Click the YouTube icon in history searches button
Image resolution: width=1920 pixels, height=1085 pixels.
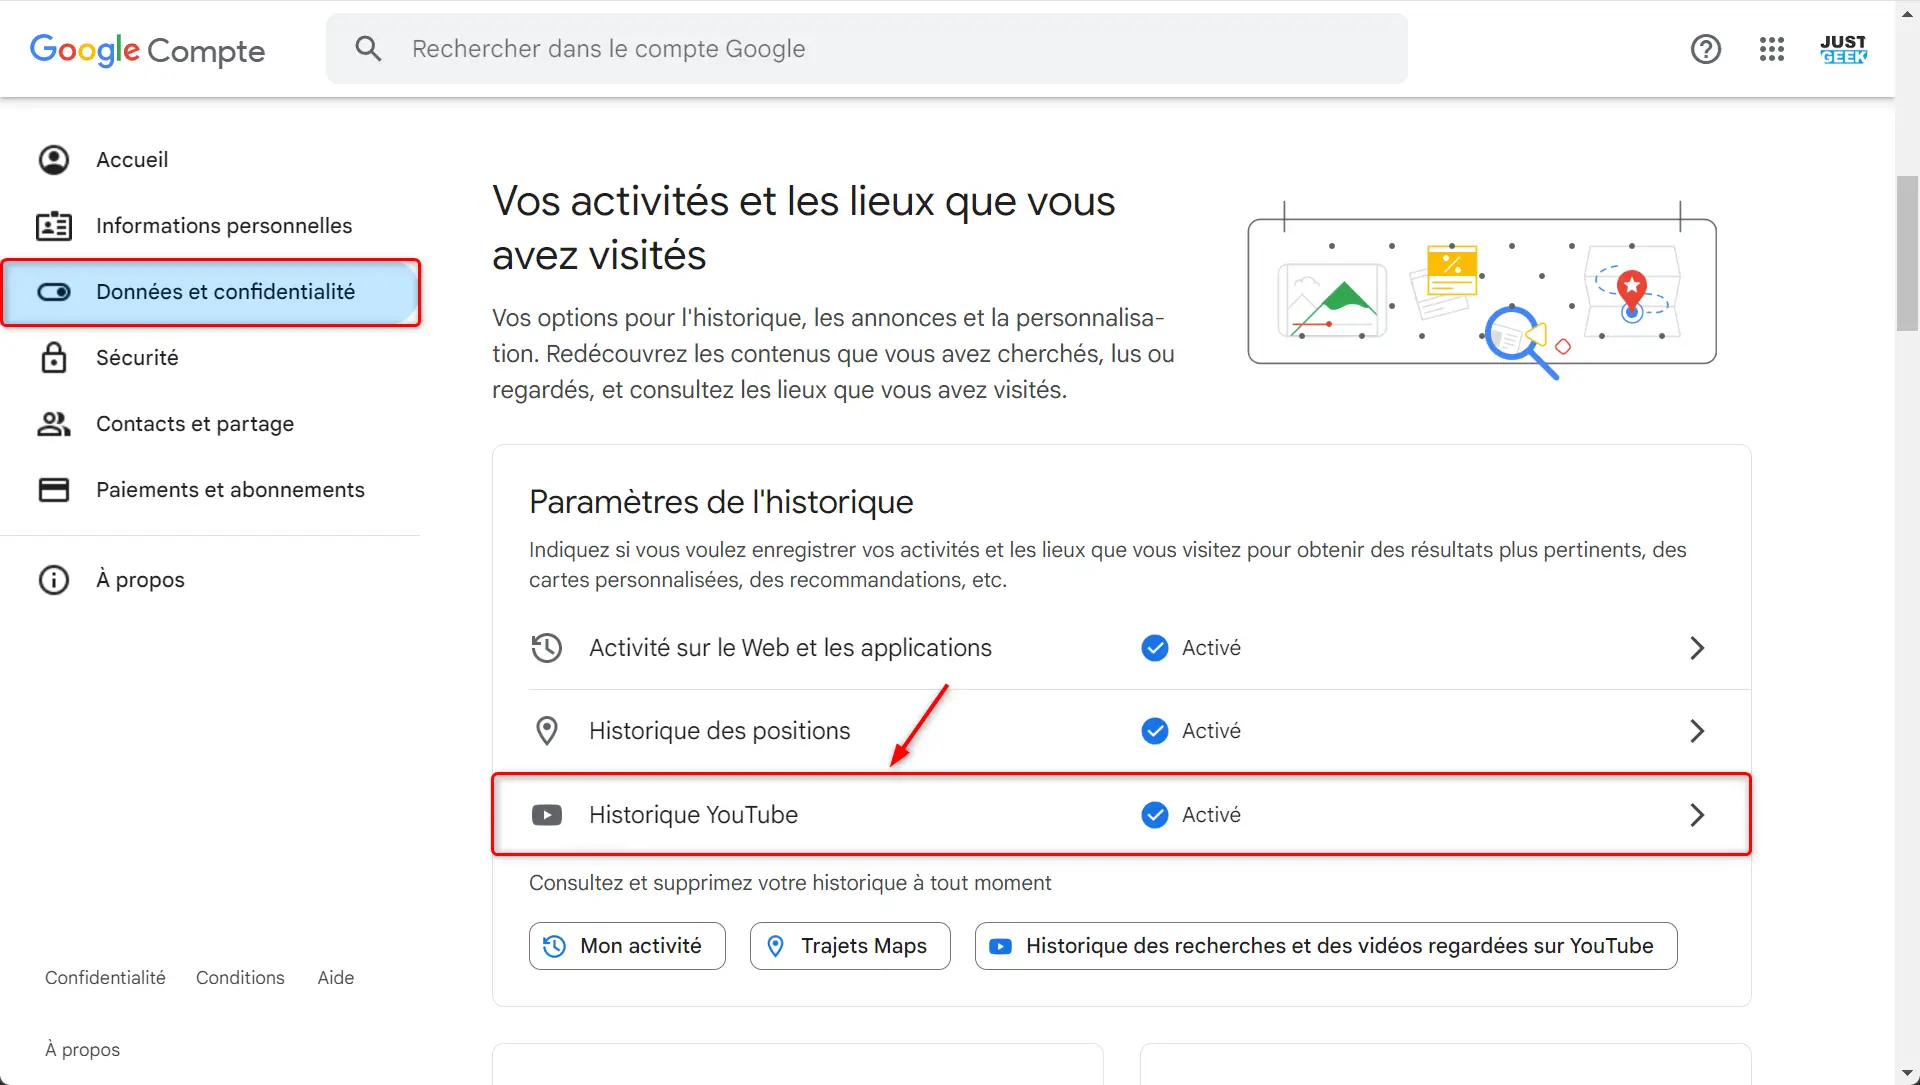pos(1000,946)
